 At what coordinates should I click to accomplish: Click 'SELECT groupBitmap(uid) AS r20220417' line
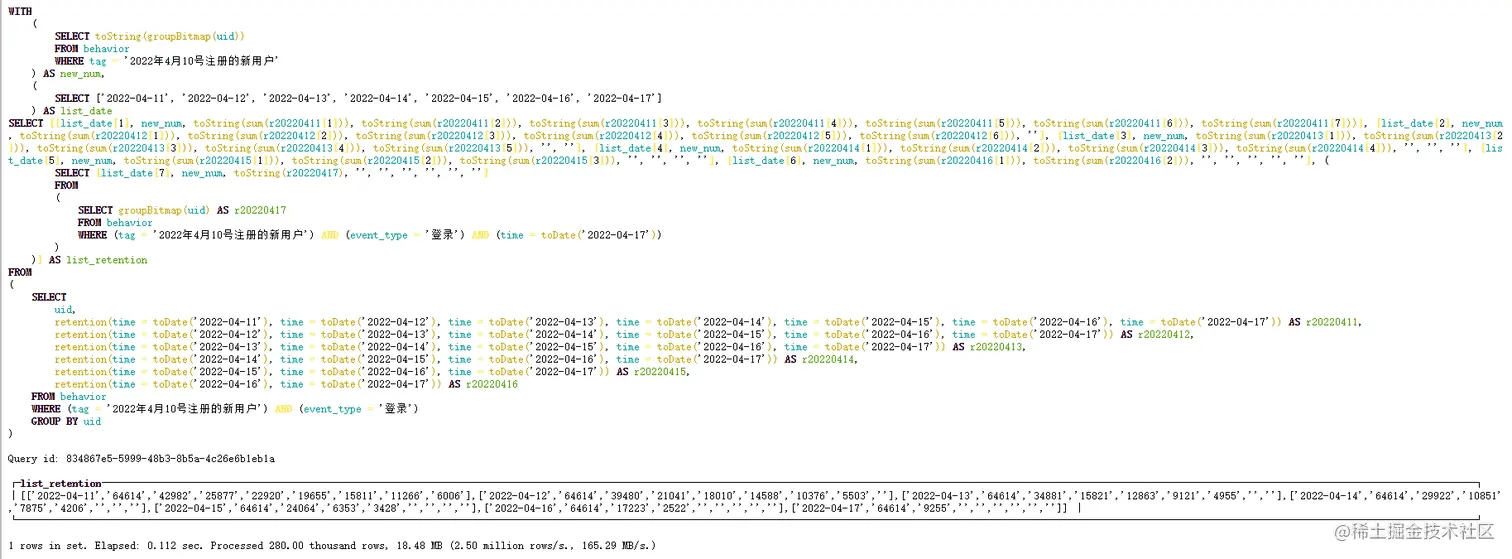tap(182, 210)
